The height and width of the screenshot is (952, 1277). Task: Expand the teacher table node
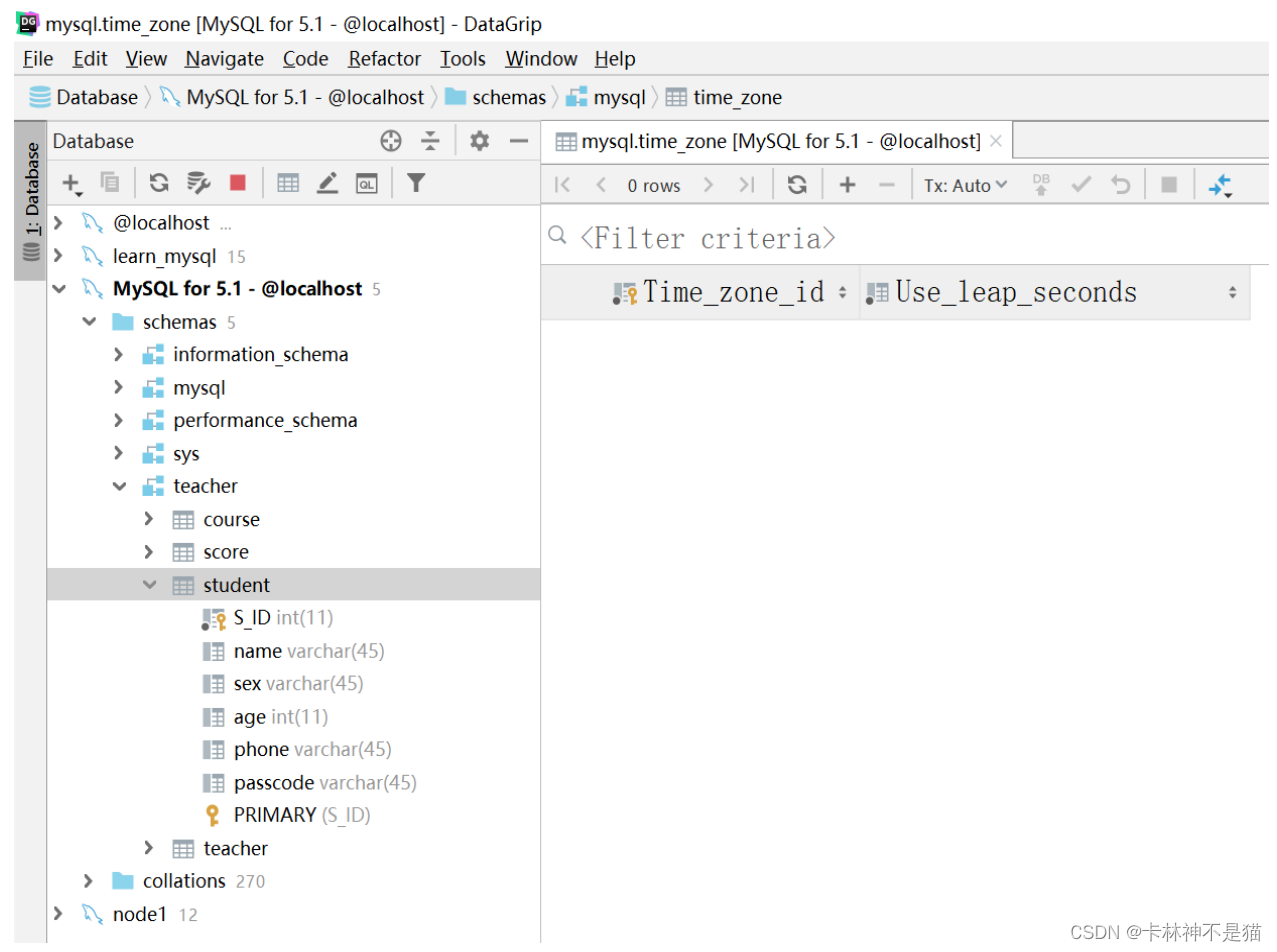149,848
